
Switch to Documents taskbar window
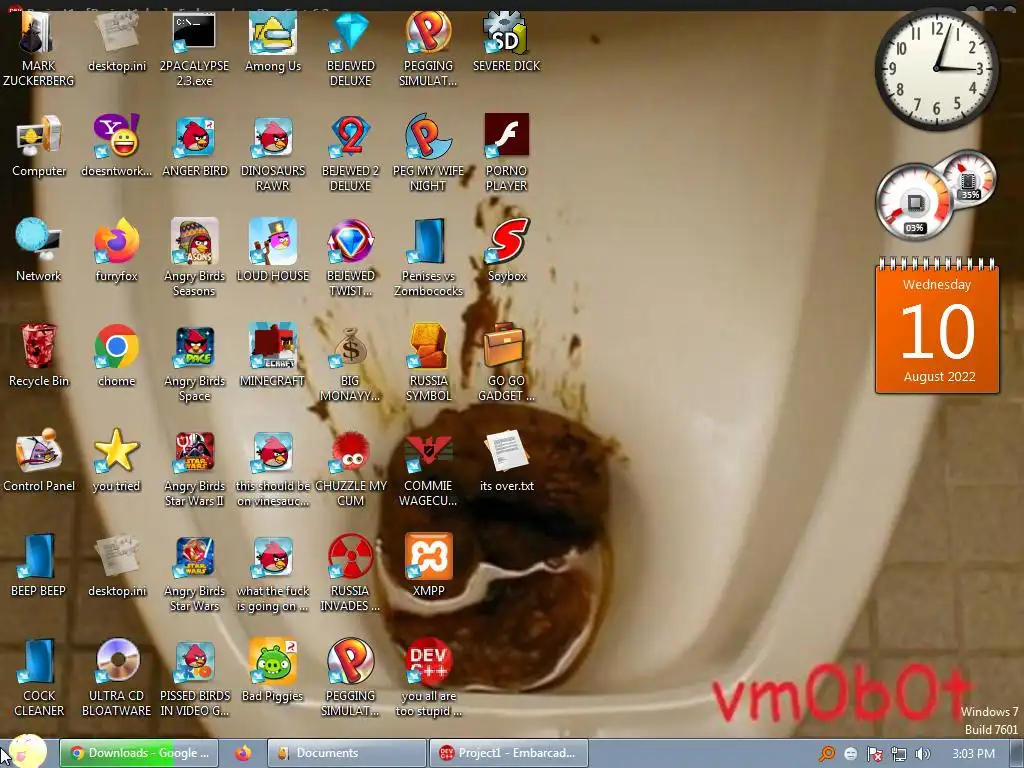tap(346, 753)
